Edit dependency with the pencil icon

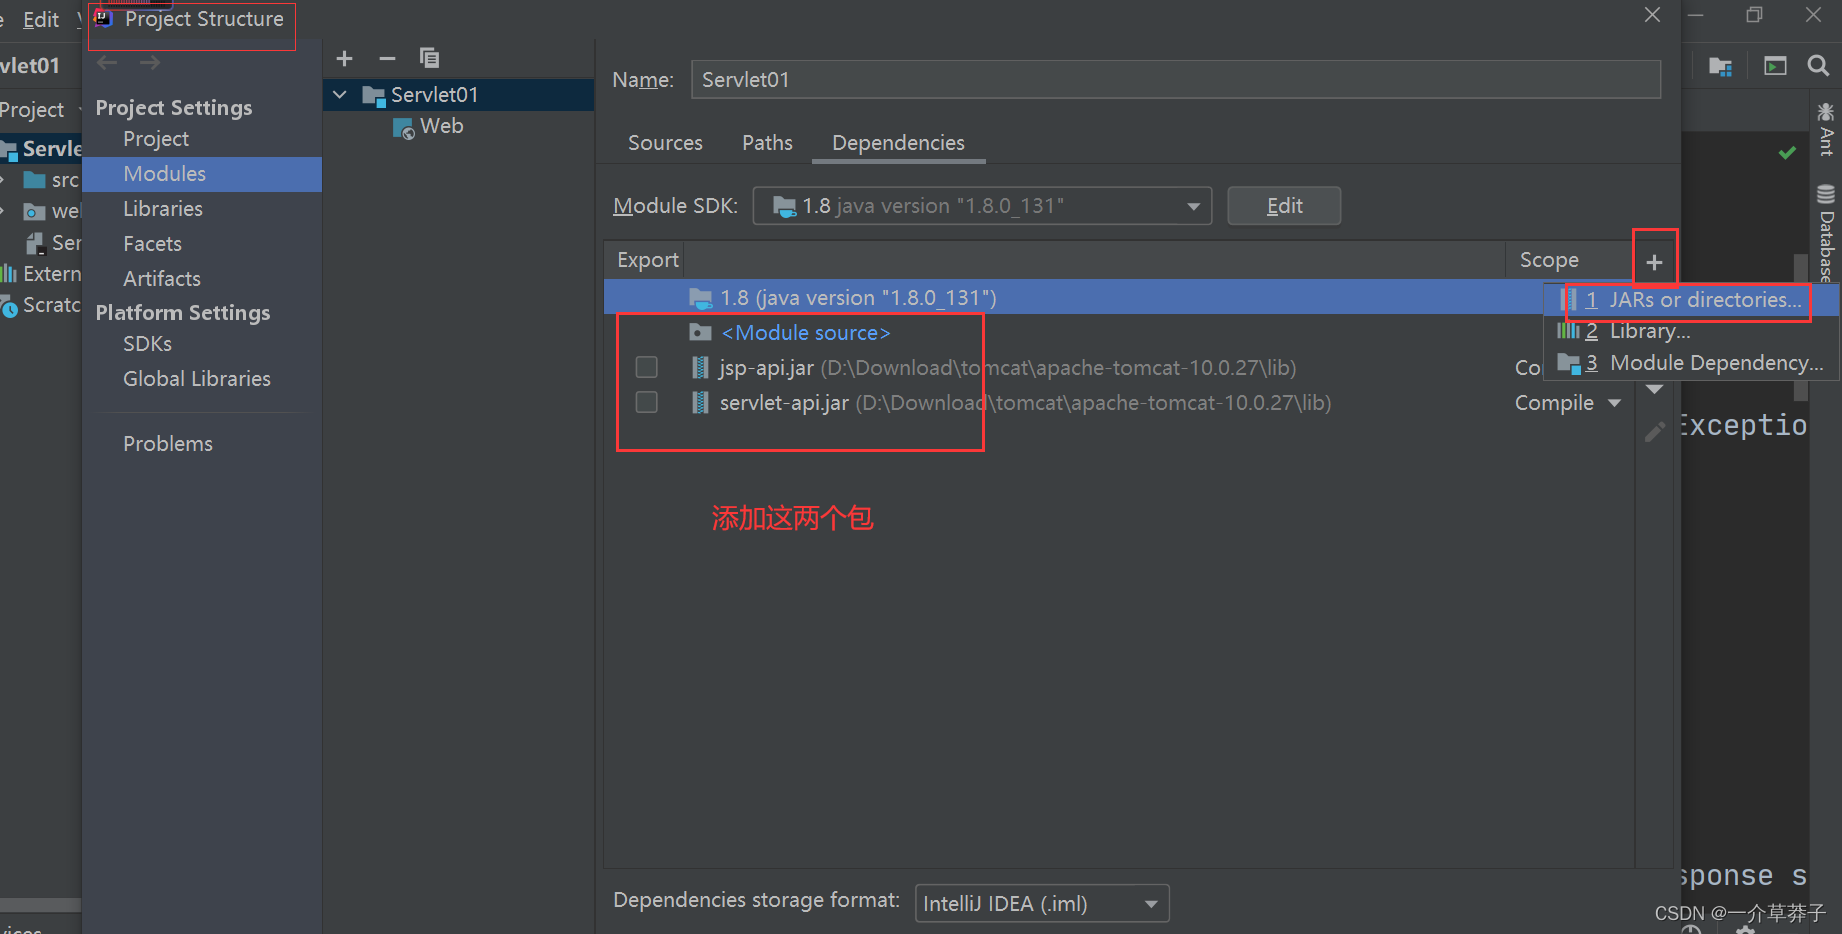(x=1655, y=431)
